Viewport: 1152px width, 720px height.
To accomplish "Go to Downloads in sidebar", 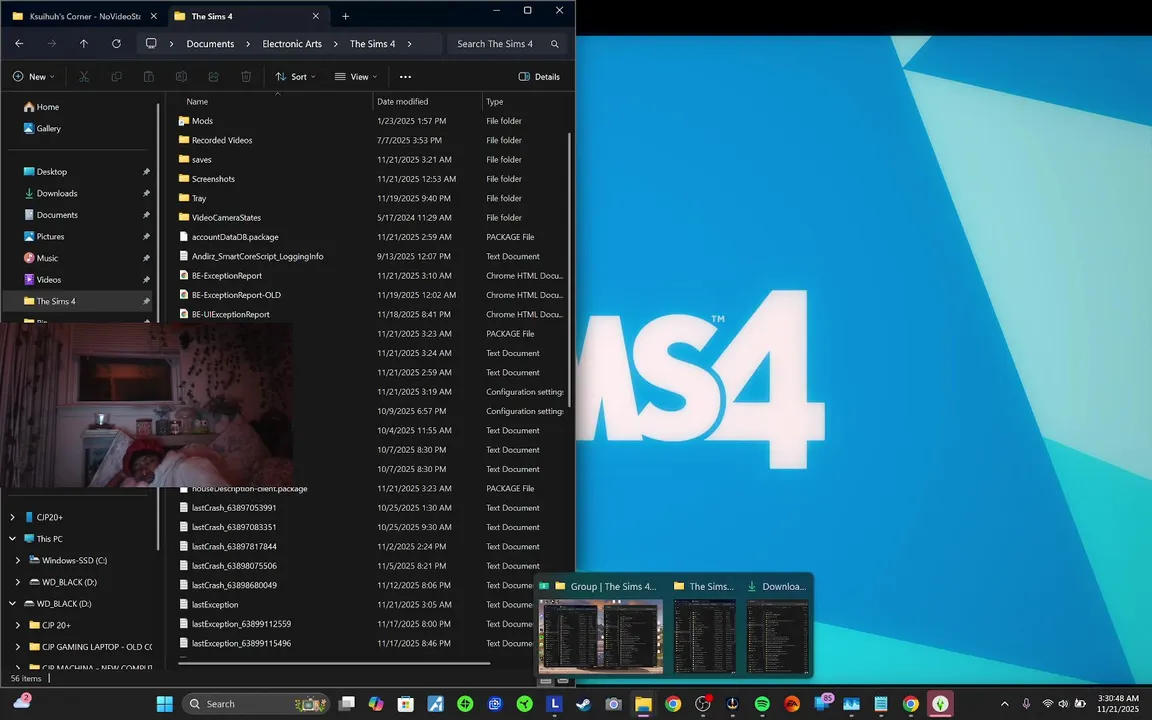I will pos(57,193).
